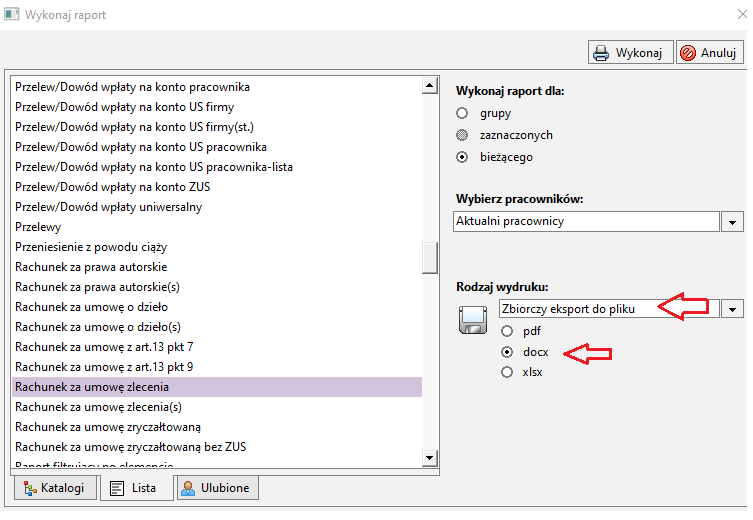Click the Wykonaj raport window icon
The width and height of the screenshot is (753, 520).
tap(12, 14)
